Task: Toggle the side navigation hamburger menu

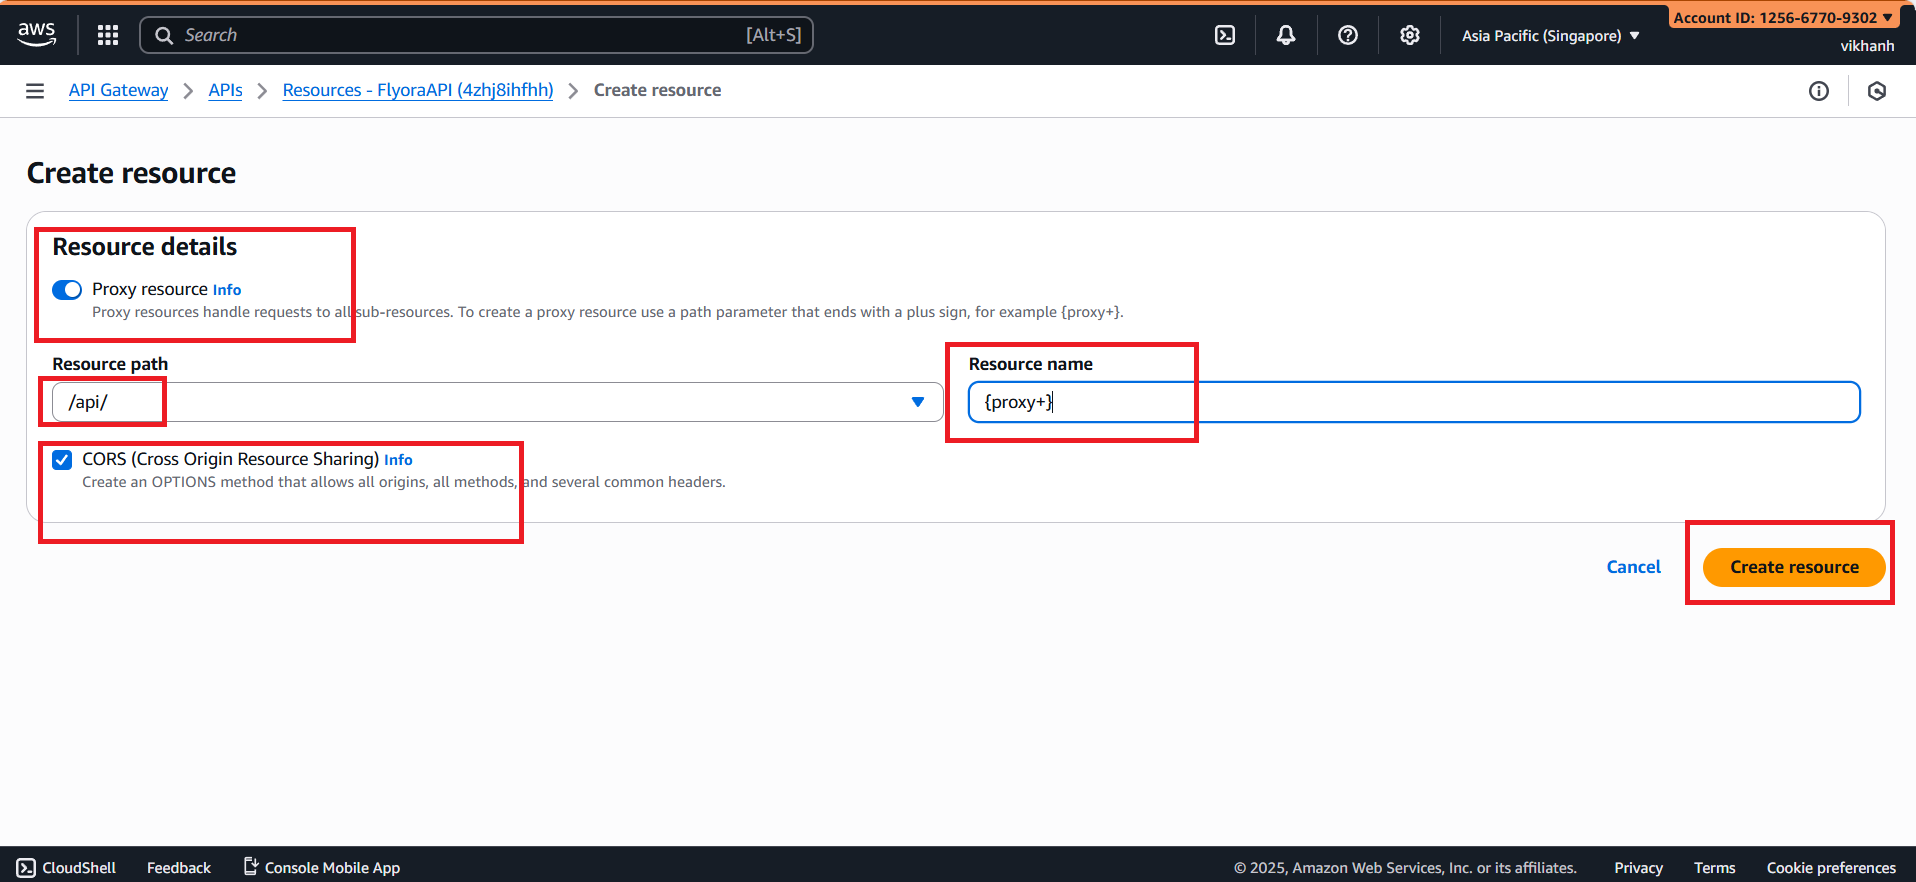Action: (35, 91)
